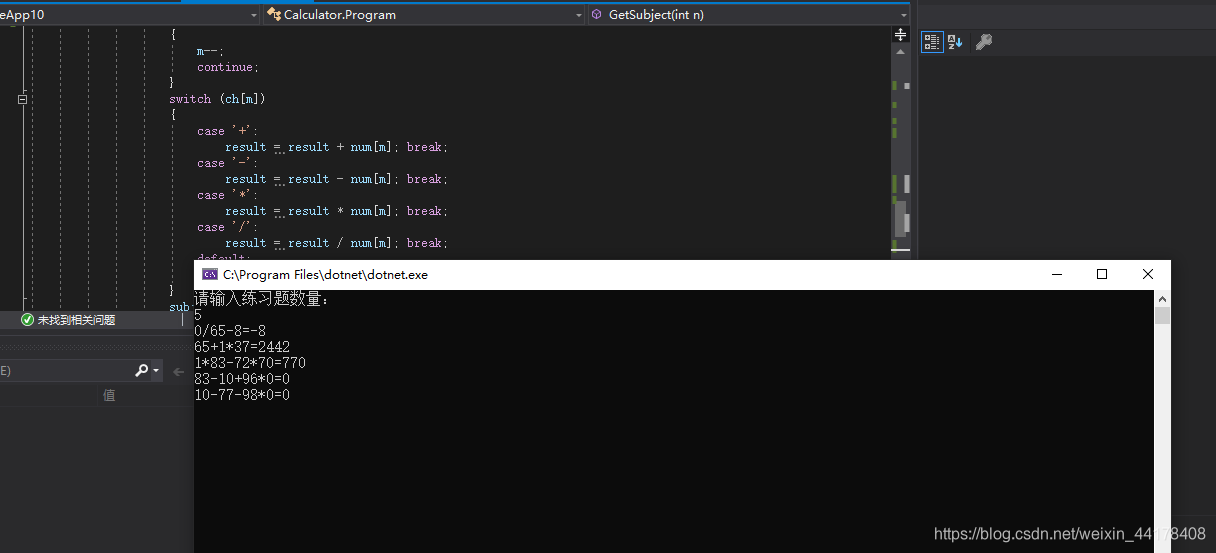Click the search input field
Screen dimensions: 1216x553
[x=65, y=370]
